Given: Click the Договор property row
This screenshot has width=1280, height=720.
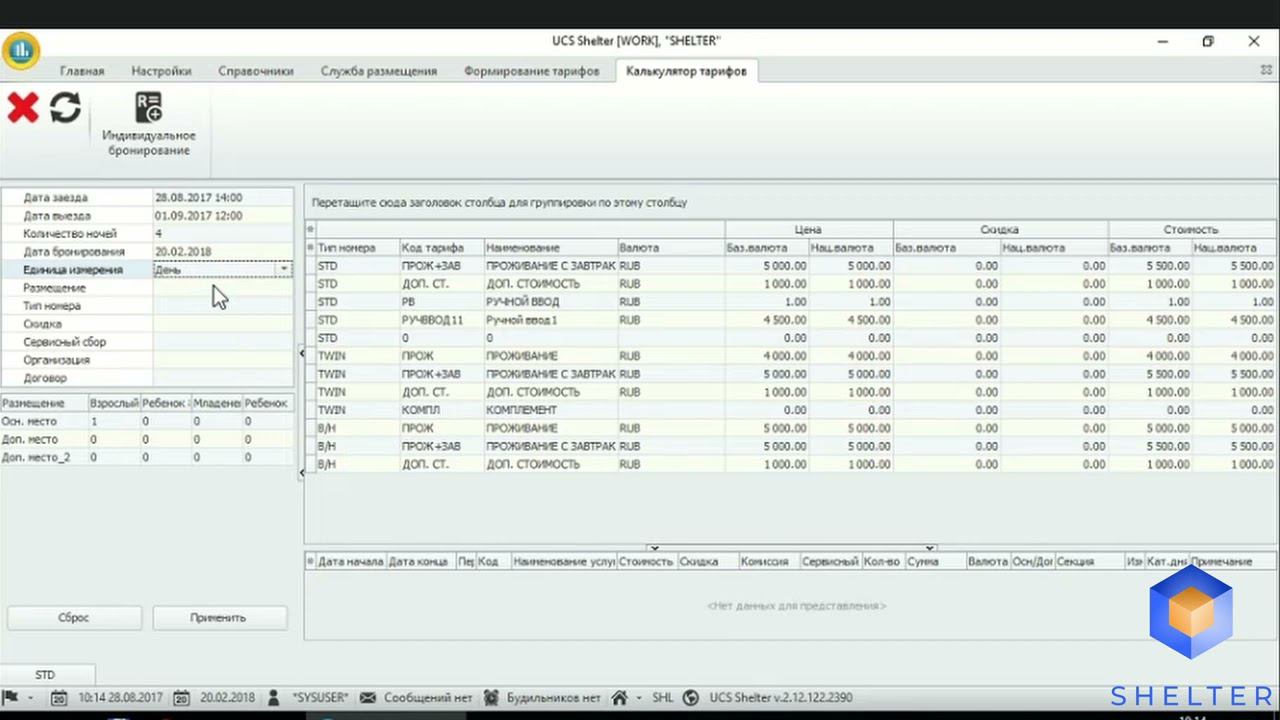Looking at the screenshot, I should (147, 377).
